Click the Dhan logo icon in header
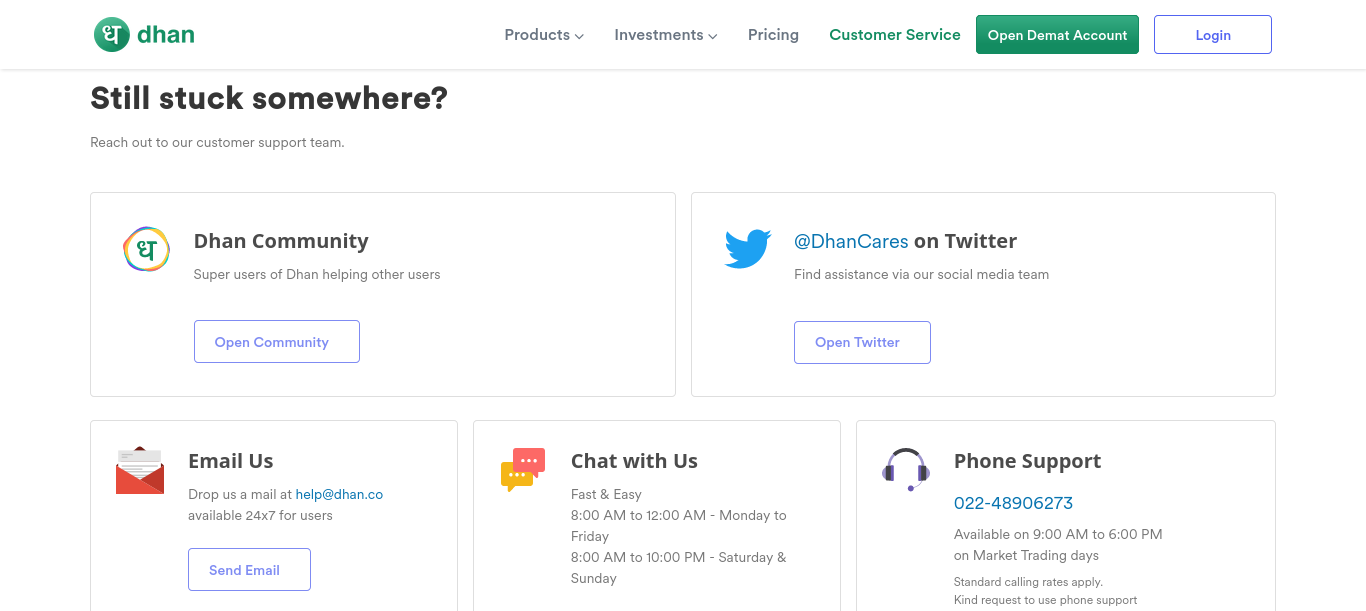 point(112,35)
